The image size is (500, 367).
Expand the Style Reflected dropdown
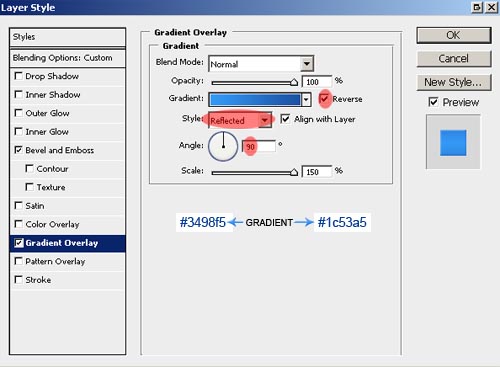coord(265,120)
